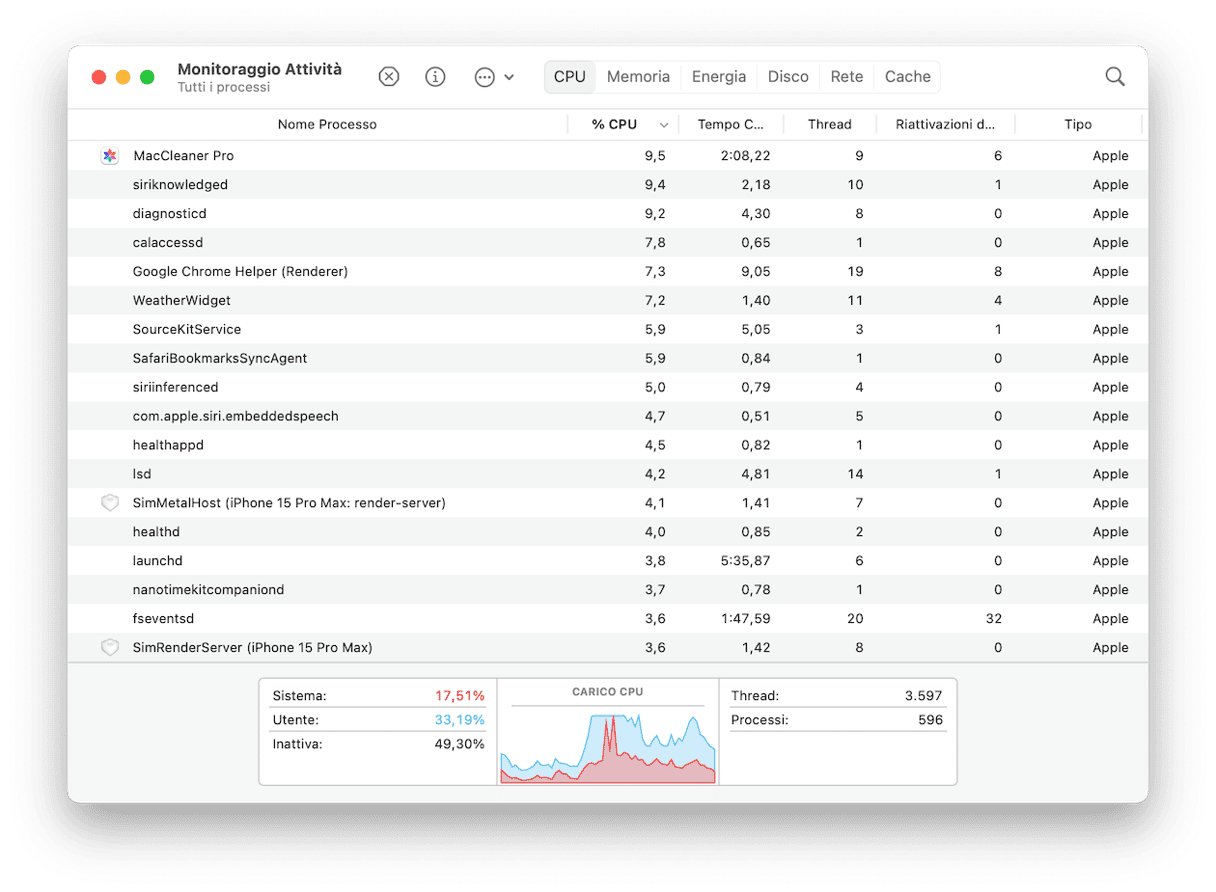This screenshot has width=1216, height=892.
Task: Click the 9,5 CPU percentage value
Action: coord(655,156)
